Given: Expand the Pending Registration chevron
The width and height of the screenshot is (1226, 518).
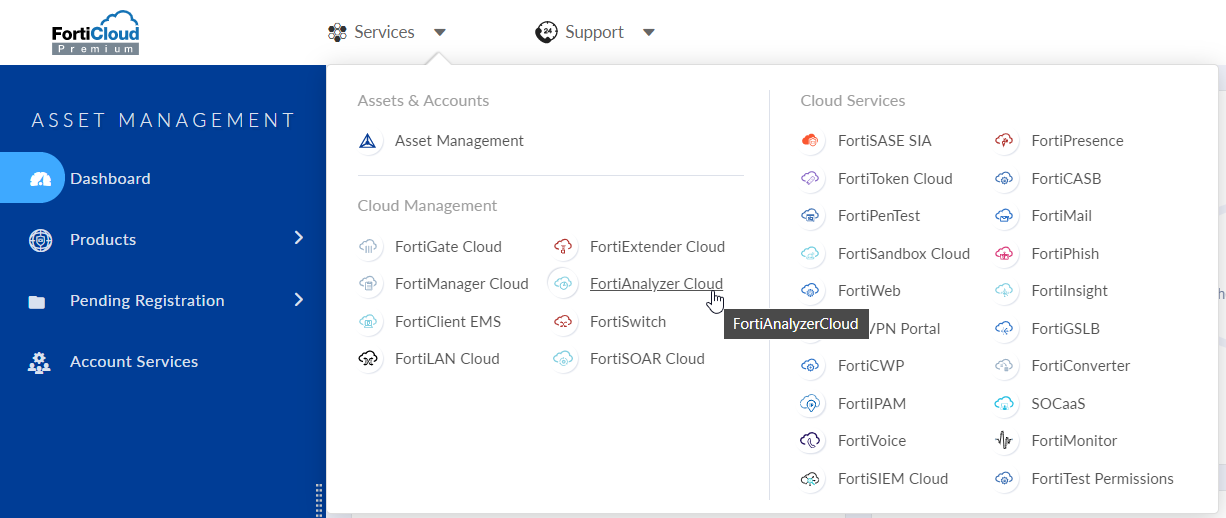Looking at the screenshot, I should tap(298, 299).
